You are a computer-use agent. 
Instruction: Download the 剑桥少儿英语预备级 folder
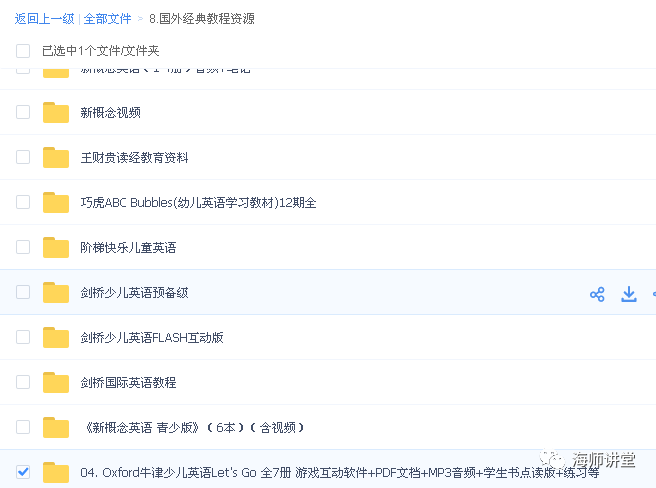coord(629,294)
